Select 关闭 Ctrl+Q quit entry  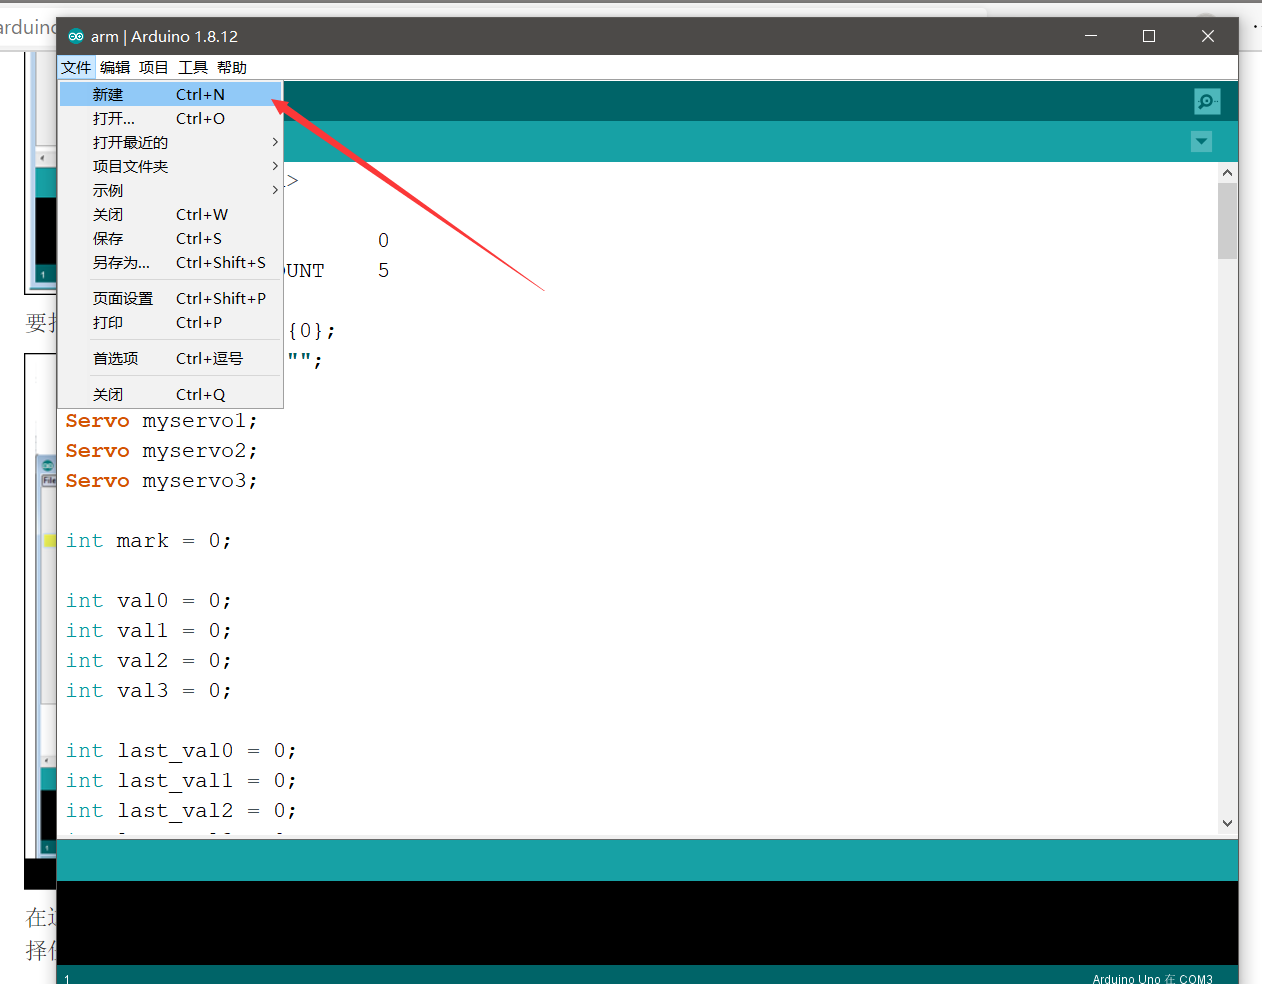click(171, 394)
